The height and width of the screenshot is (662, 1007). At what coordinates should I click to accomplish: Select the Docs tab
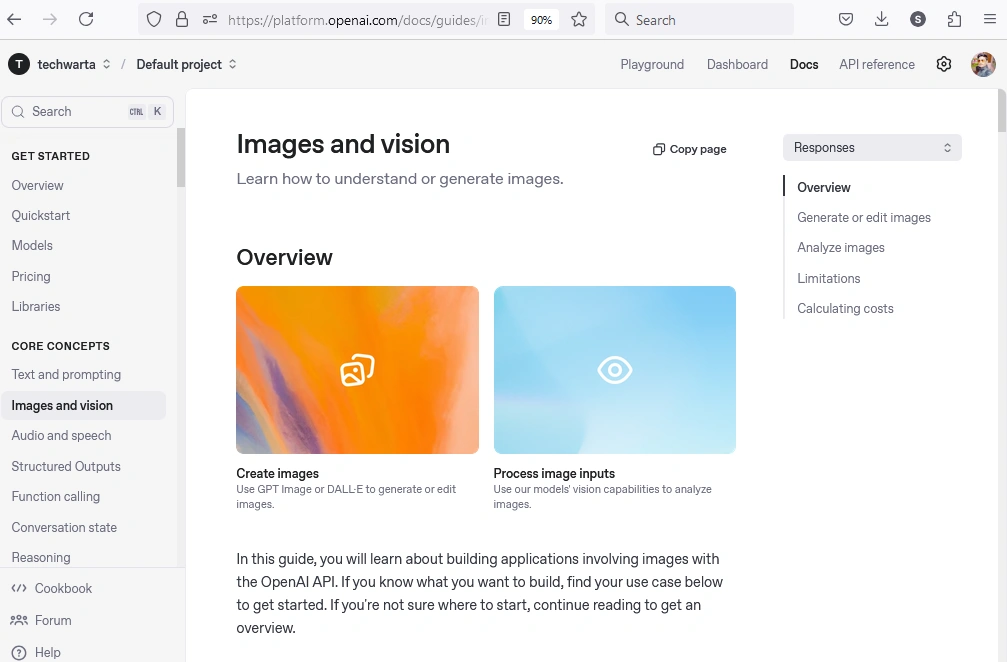point(804,64)
